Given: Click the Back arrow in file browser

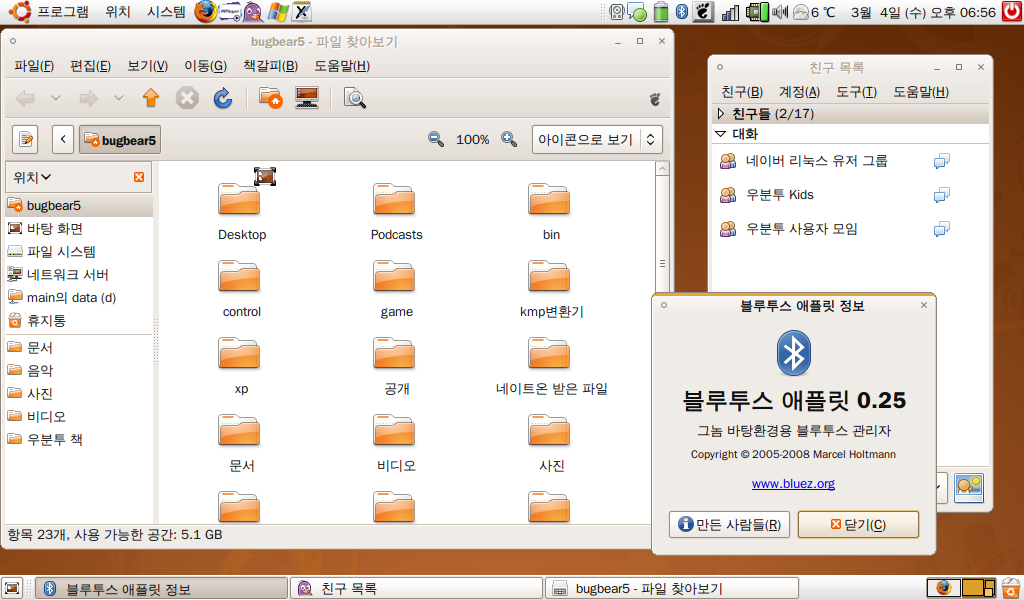Looking at the screenshot, I should tap(25, 98).
